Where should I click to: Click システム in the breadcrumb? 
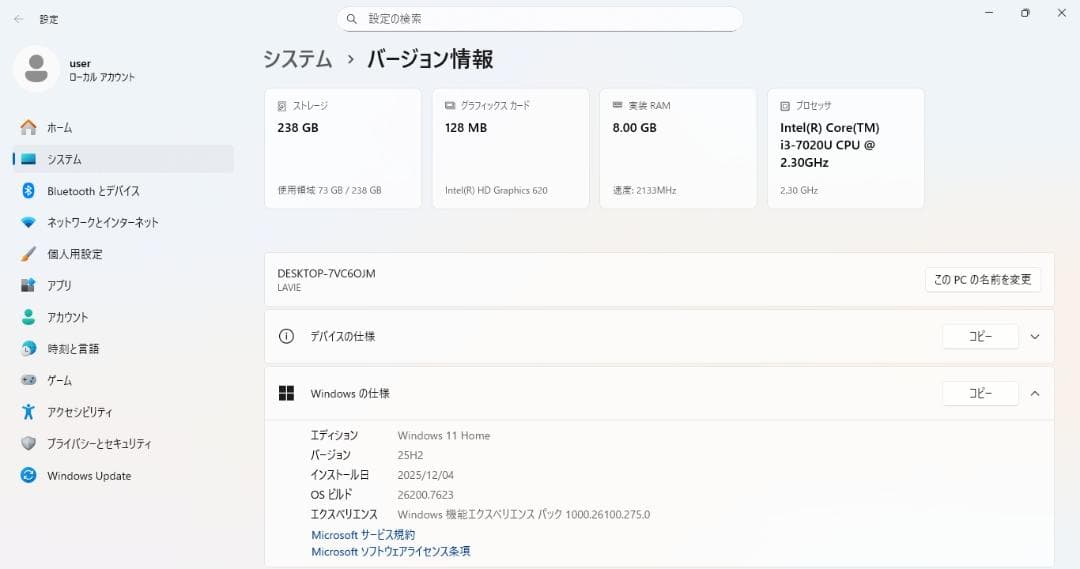[x=298, y=59]
